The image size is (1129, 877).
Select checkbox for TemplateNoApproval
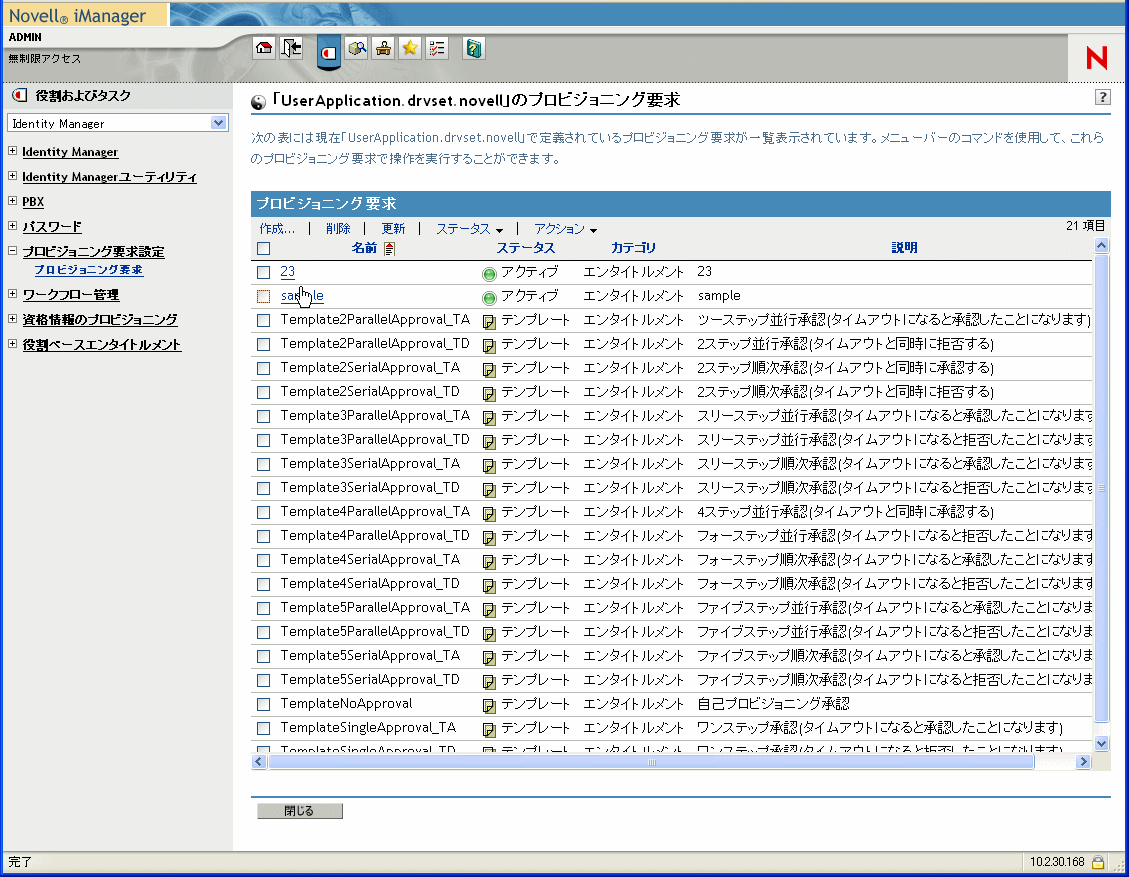264,704
